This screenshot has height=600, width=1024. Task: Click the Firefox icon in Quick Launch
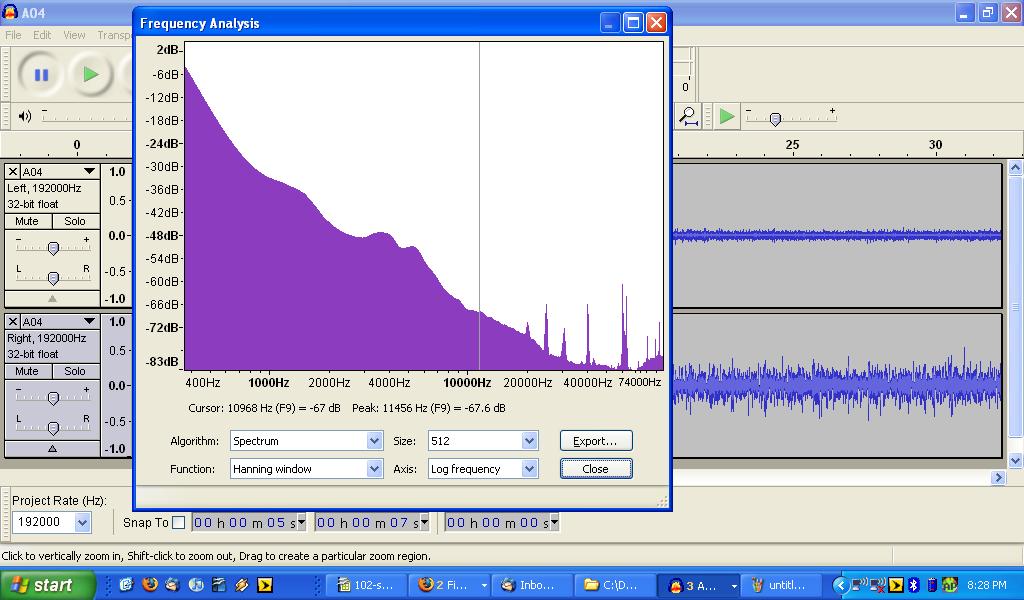[x=150, y=585]
